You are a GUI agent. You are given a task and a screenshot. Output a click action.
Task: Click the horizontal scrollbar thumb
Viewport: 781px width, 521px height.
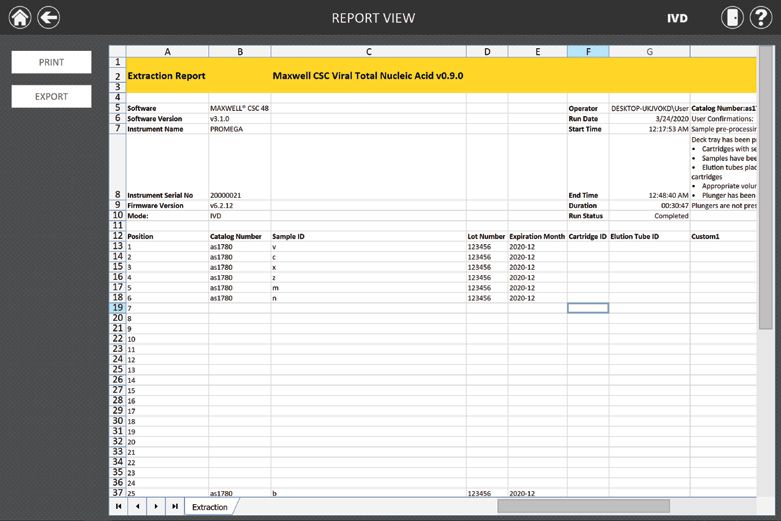coord(583,506)
